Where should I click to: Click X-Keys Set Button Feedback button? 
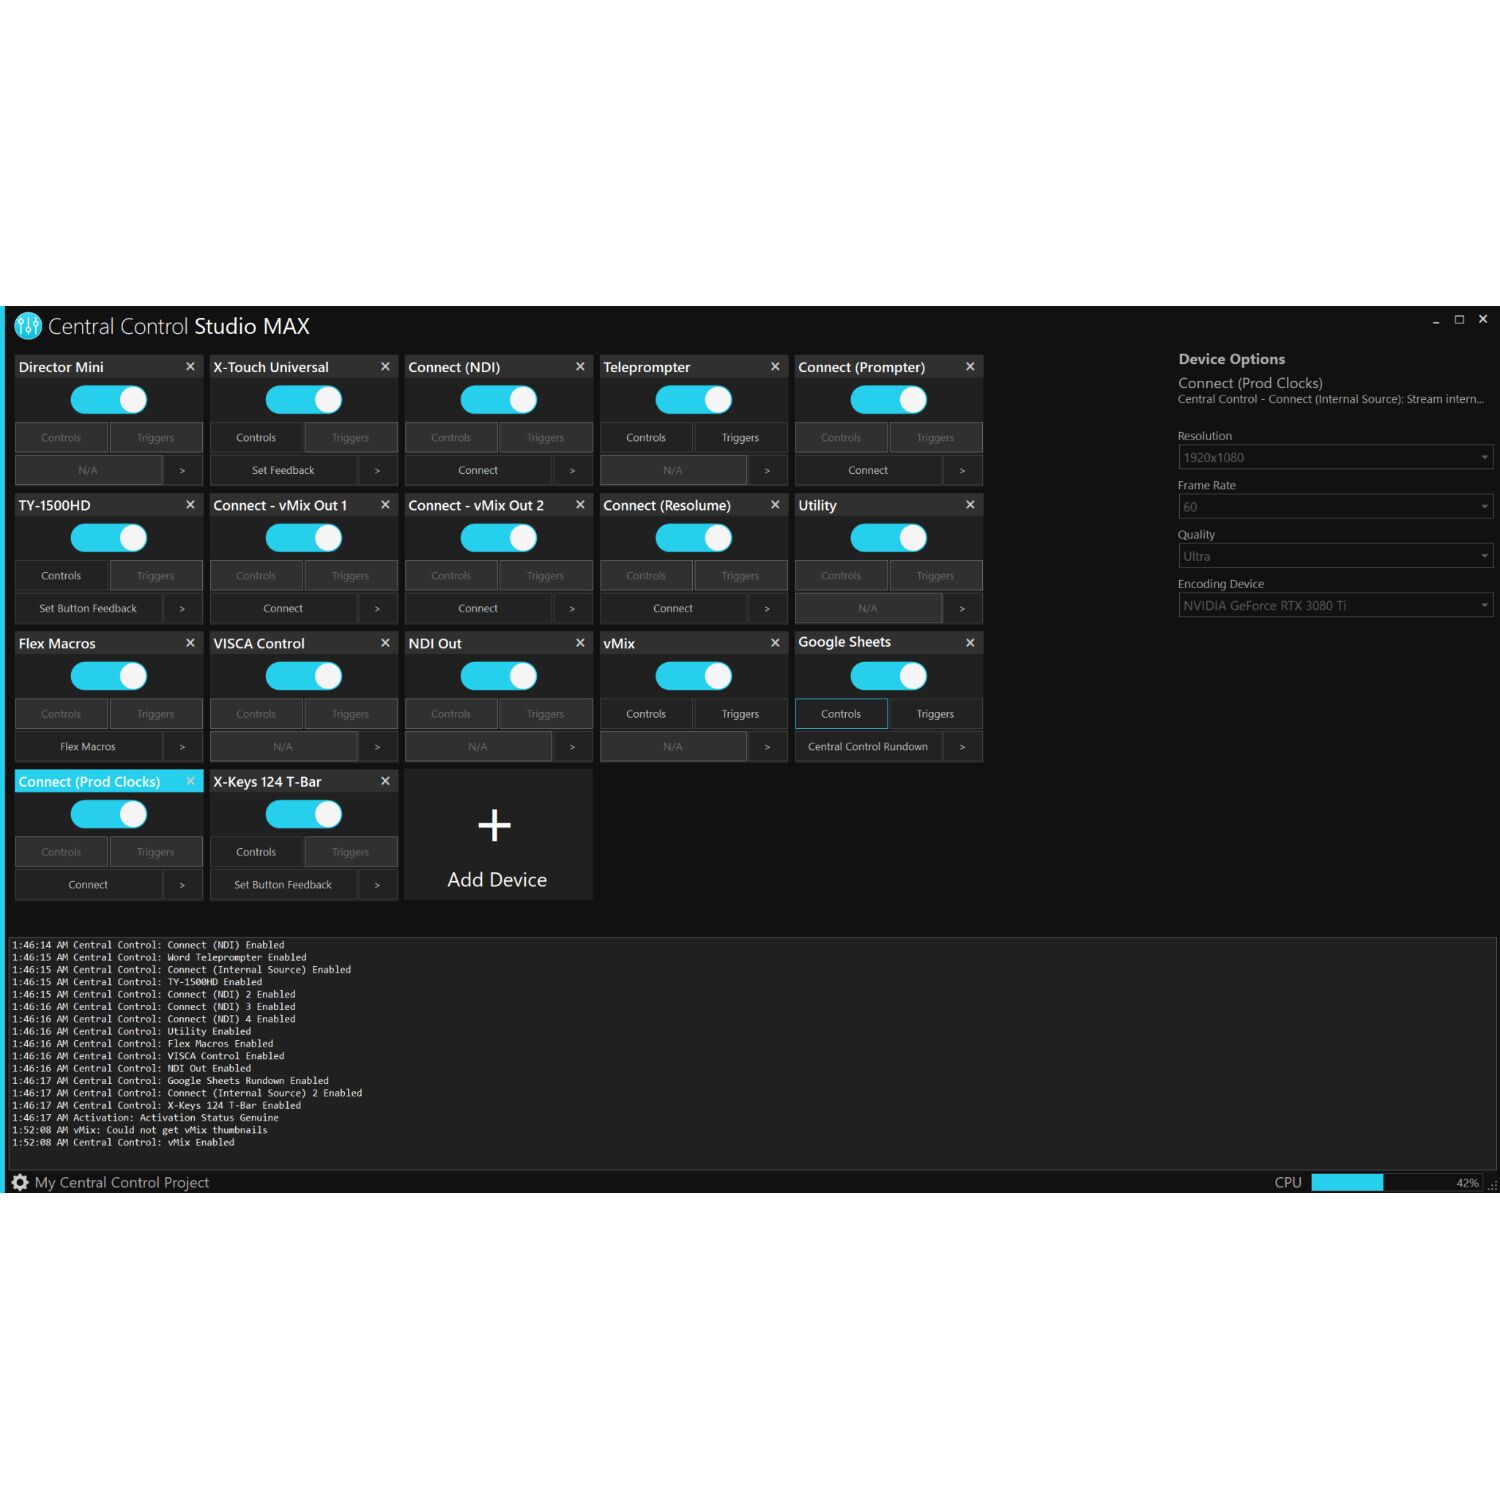(x=283, y=884)
